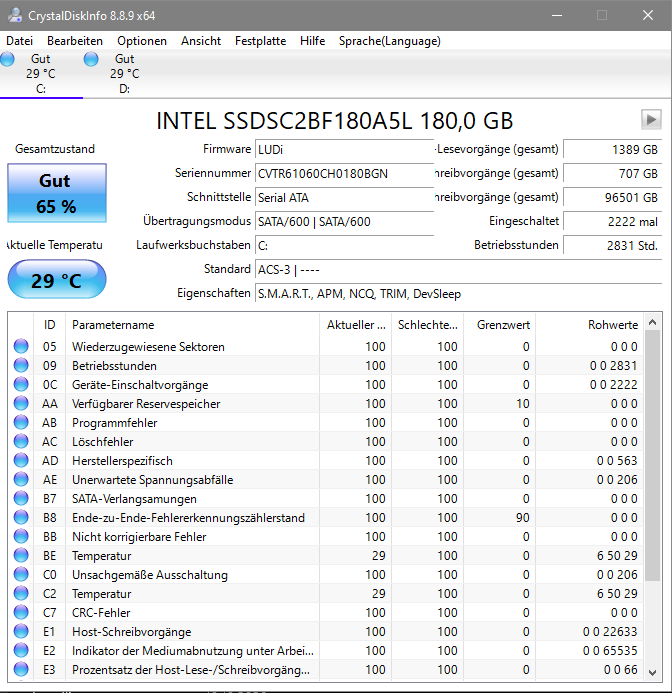Click the SMART list vertical scrollbar thumb
This screenshot has width=672, height=693.
pyautogui.click(x=652, y=455)
